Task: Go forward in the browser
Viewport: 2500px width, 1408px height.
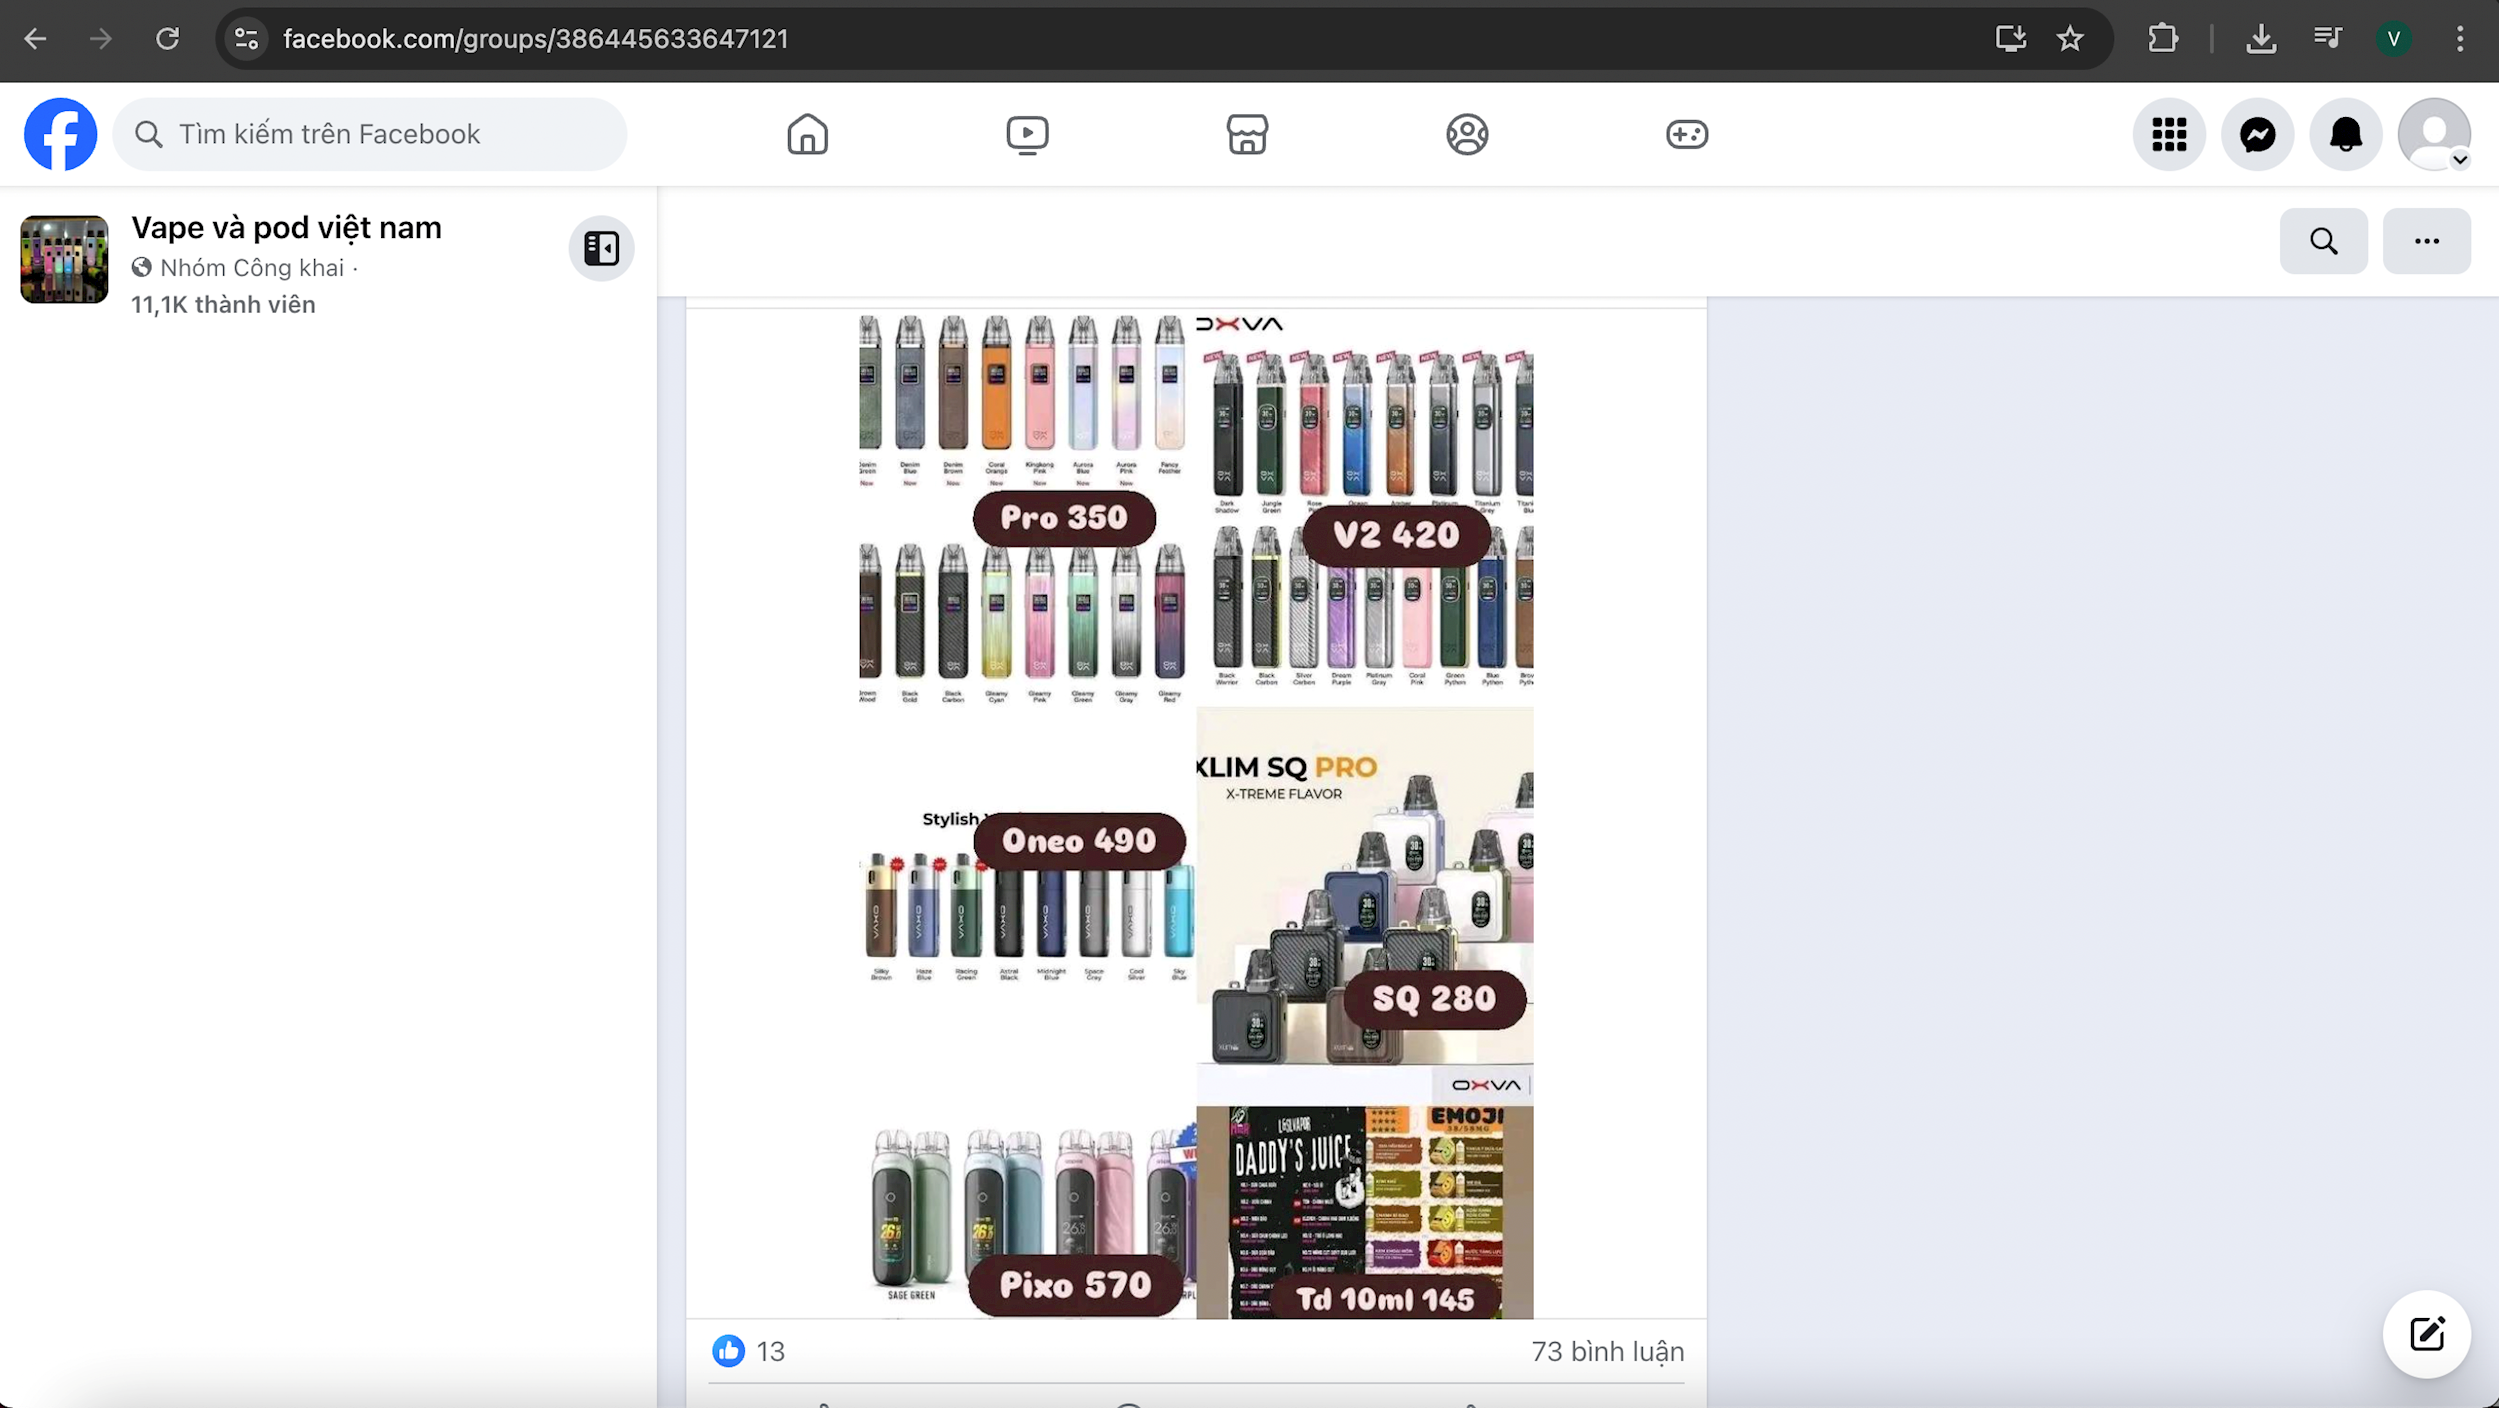Action: [x=100, y=39]
